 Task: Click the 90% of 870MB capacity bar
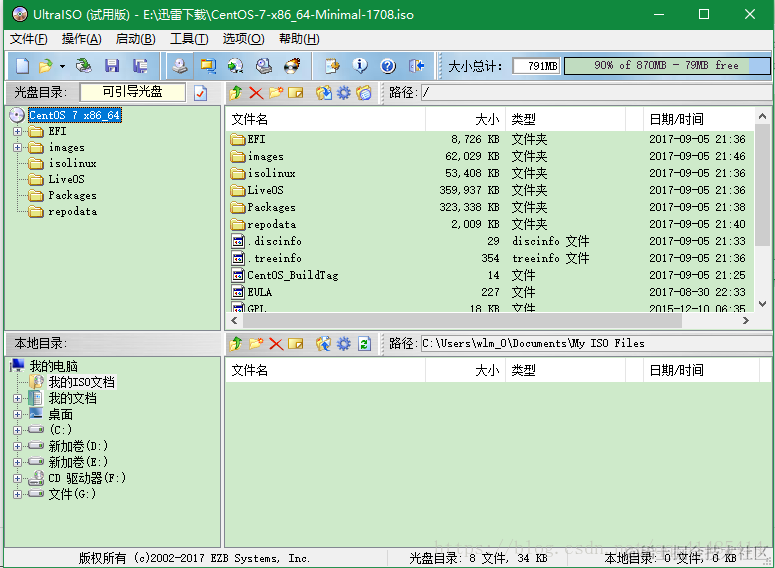[667, 66]
